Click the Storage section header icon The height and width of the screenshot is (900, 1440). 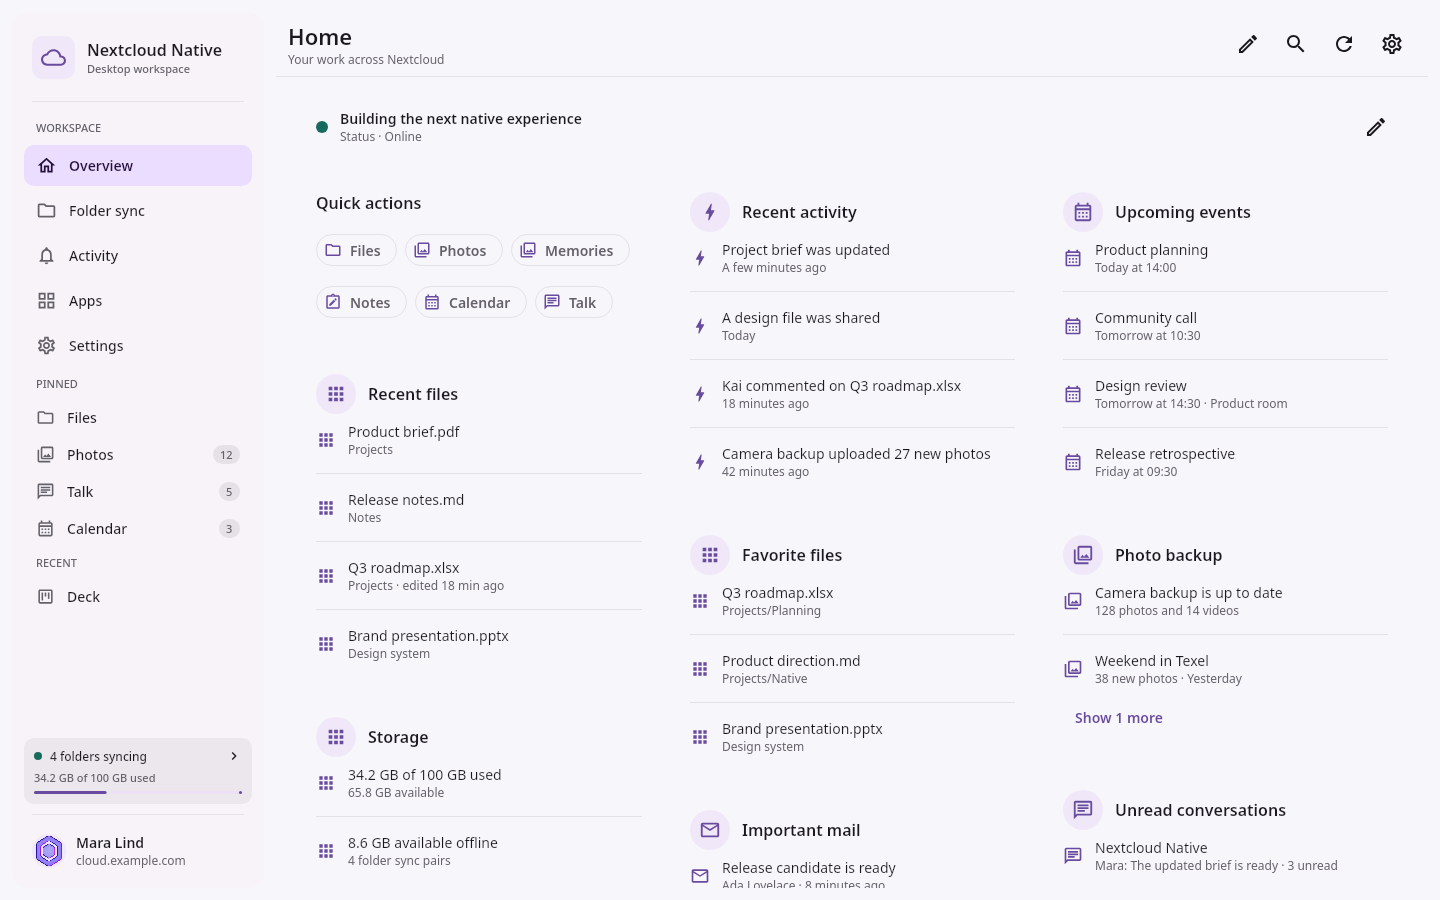336,737
